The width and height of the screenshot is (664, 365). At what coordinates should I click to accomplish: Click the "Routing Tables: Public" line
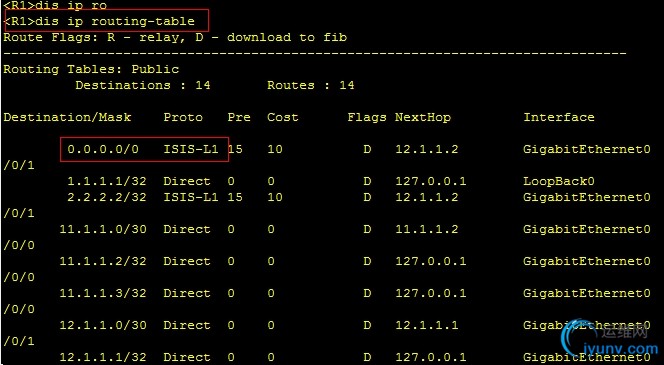pyautogui.click(x=91, y=69)
